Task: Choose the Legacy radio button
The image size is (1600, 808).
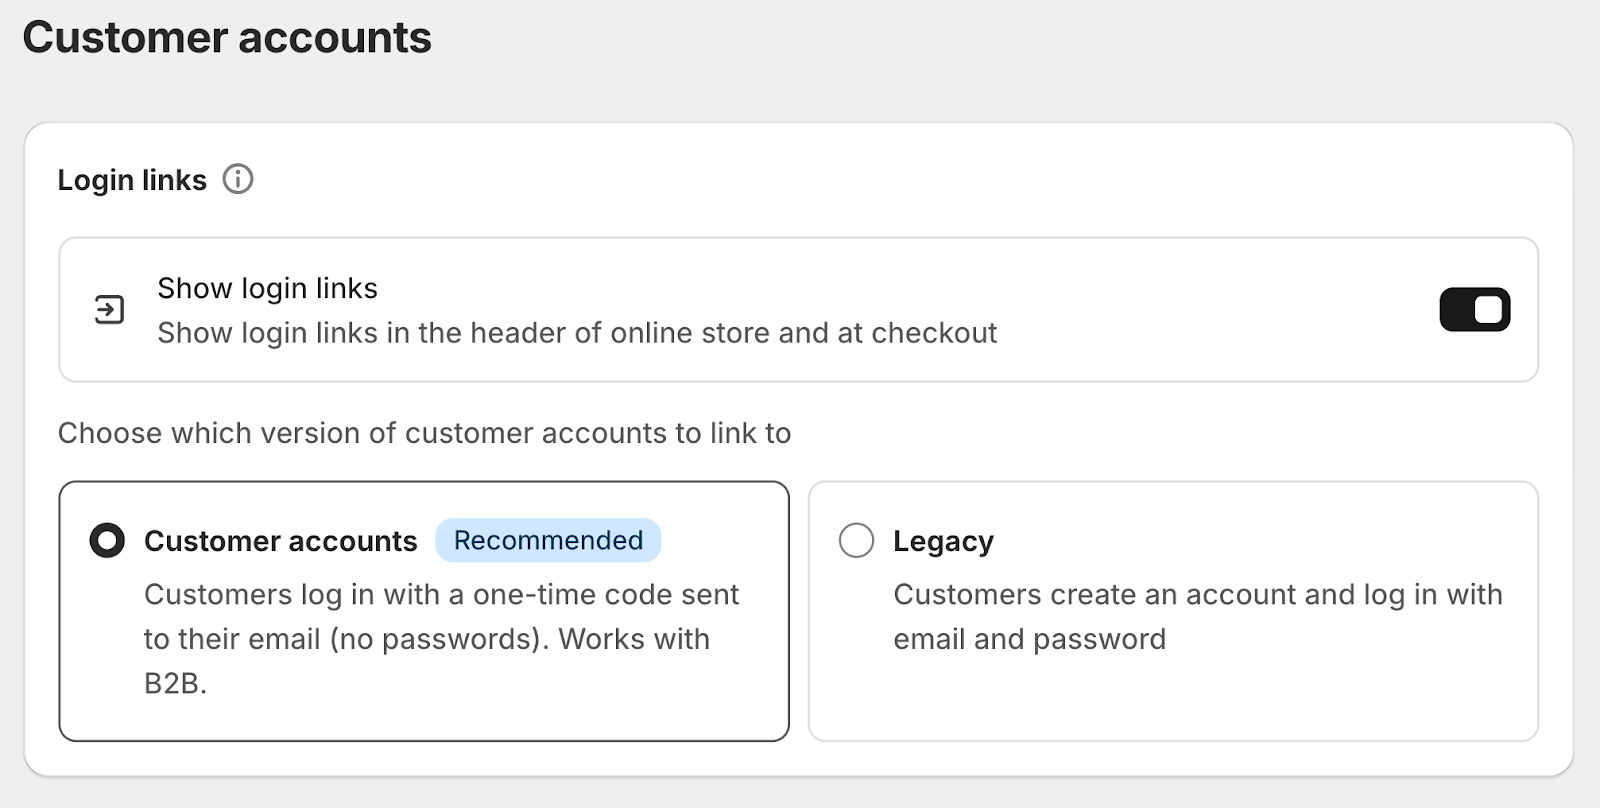Action: pos(856,541)
